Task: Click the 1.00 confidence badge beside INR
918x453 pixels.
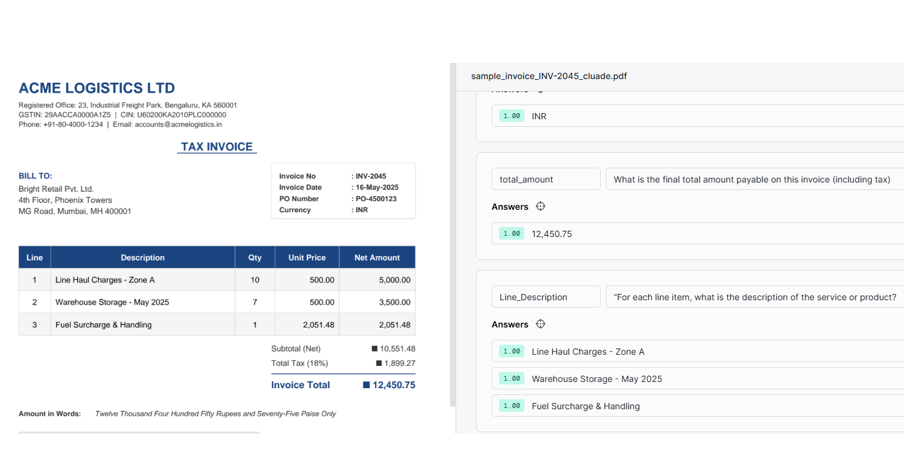Action: coord(512,116)
